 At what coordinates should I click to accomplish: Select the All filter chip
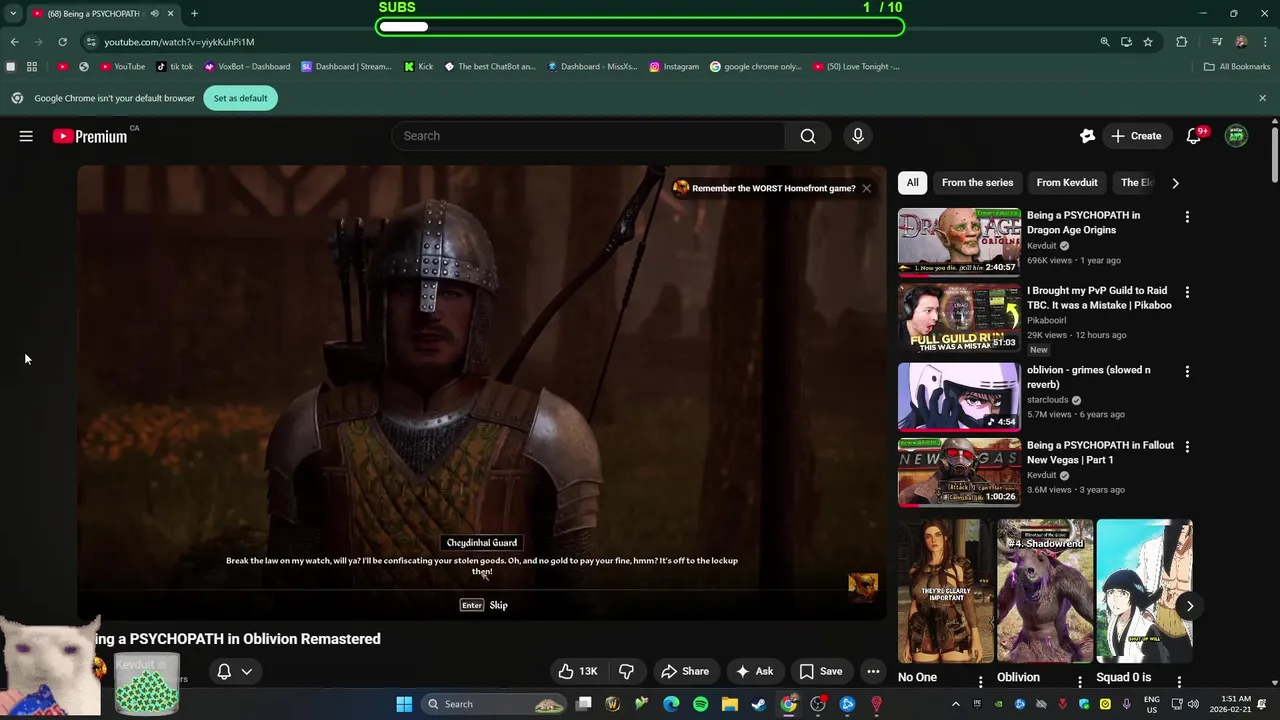coord(912,183)
